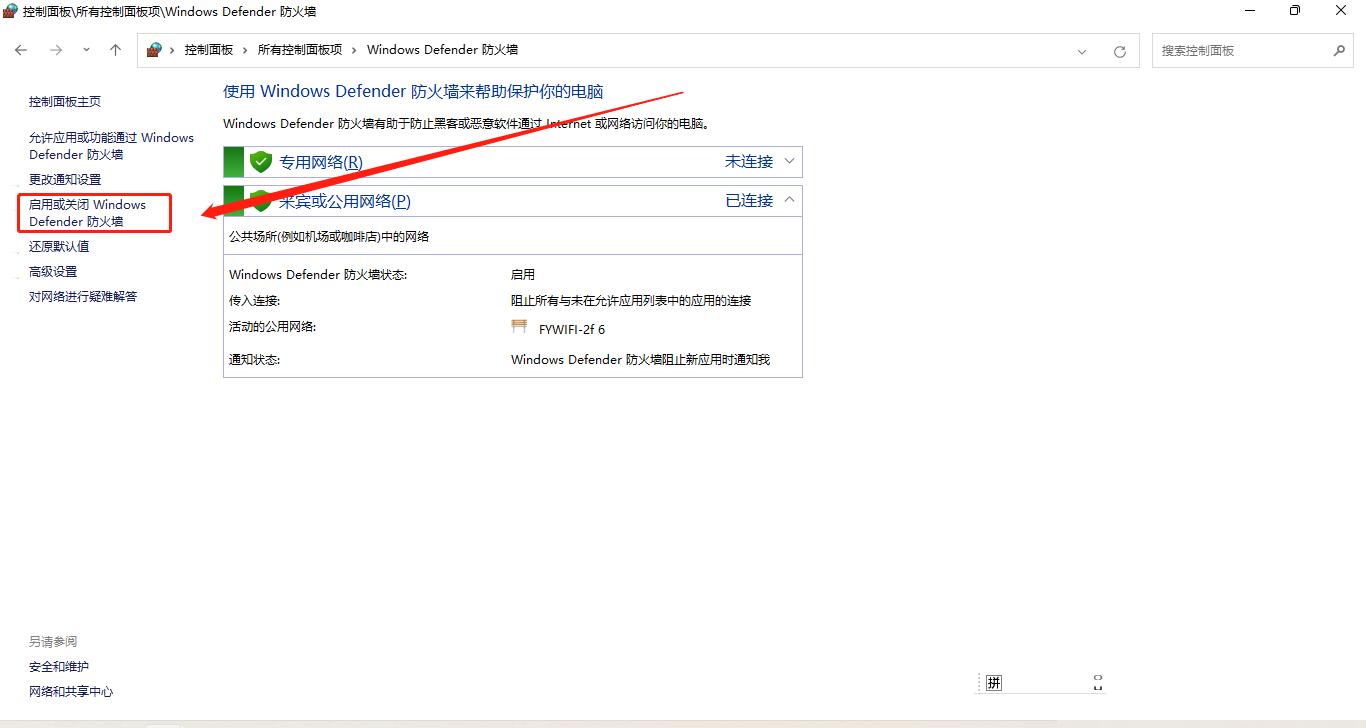Click inside the 搜索控制面板 search field
The height and width of the screenshot is (728, 1366).
click(1240, 50)
